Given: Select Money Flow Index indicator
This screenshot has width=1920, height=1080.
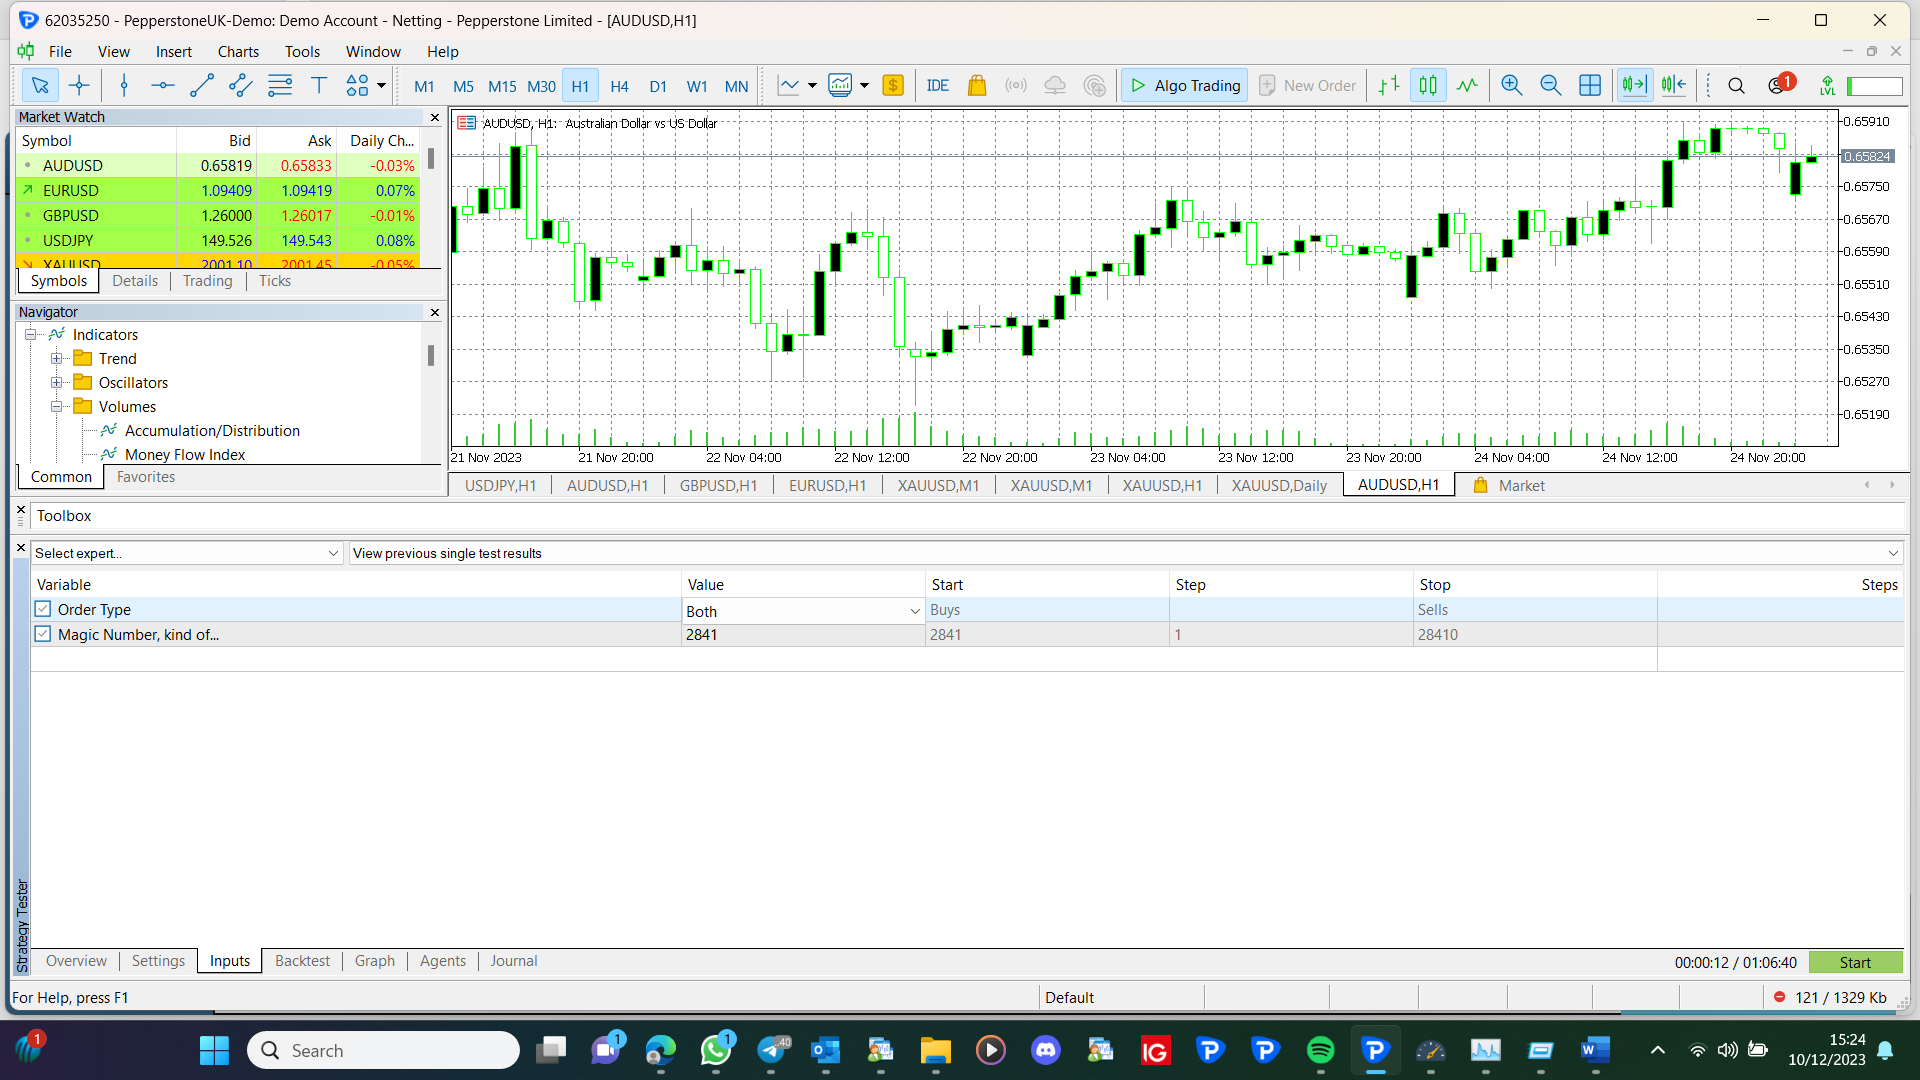Looking at the screenshot, I should point(185,455).
